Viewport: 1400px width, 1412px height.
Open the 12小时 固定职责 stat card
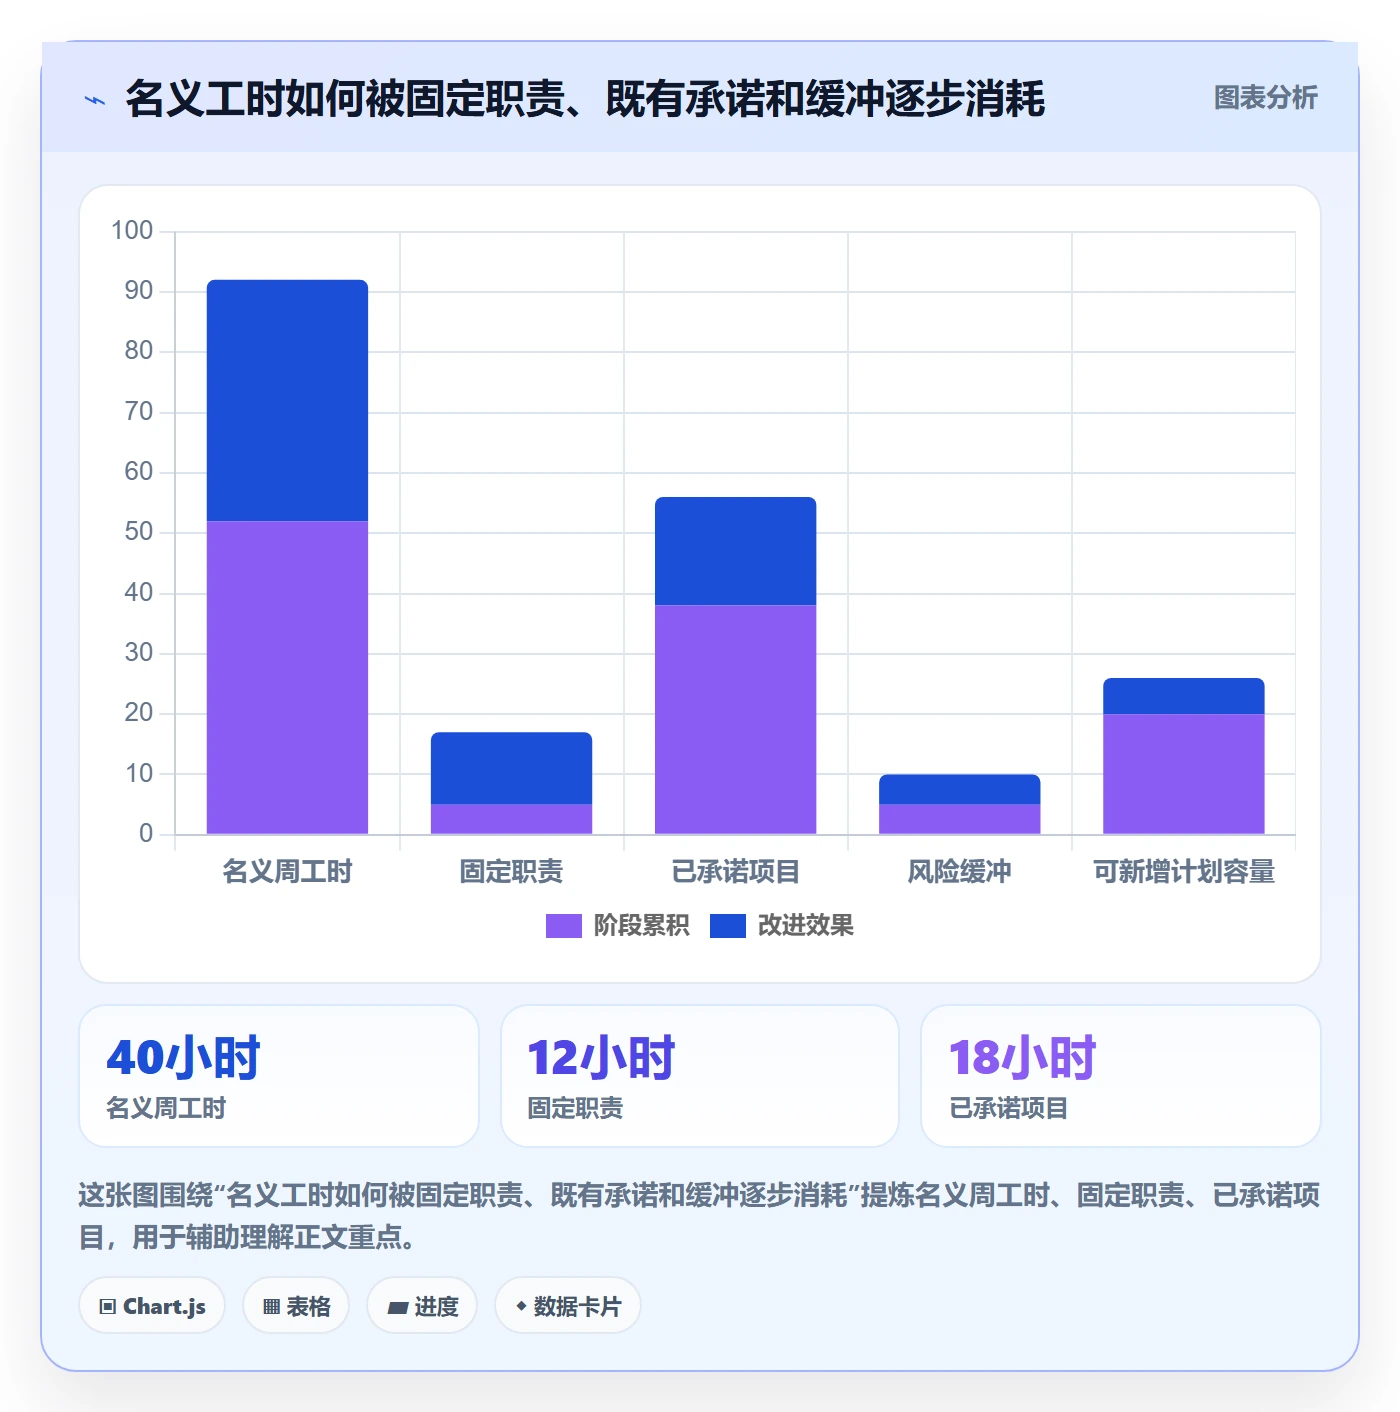700,1076
